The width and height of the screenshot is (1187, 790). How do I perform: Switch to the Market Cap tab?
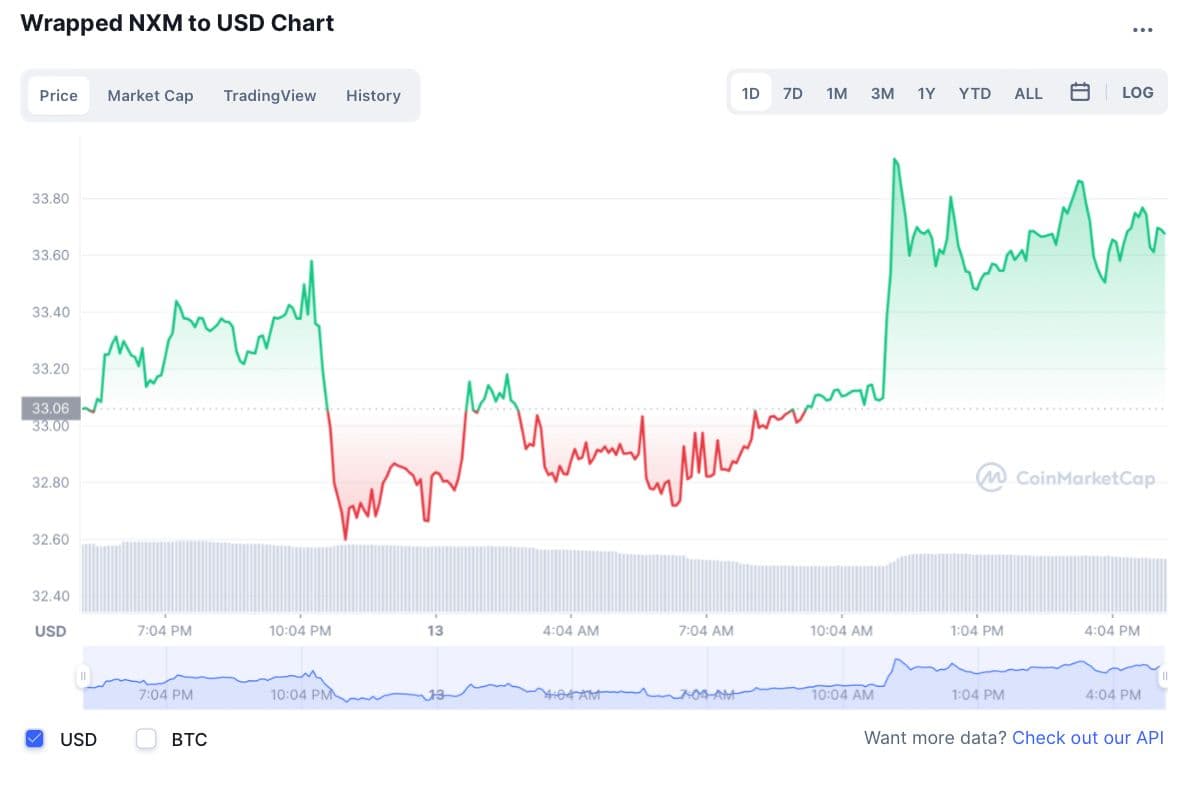click(150, 96)
